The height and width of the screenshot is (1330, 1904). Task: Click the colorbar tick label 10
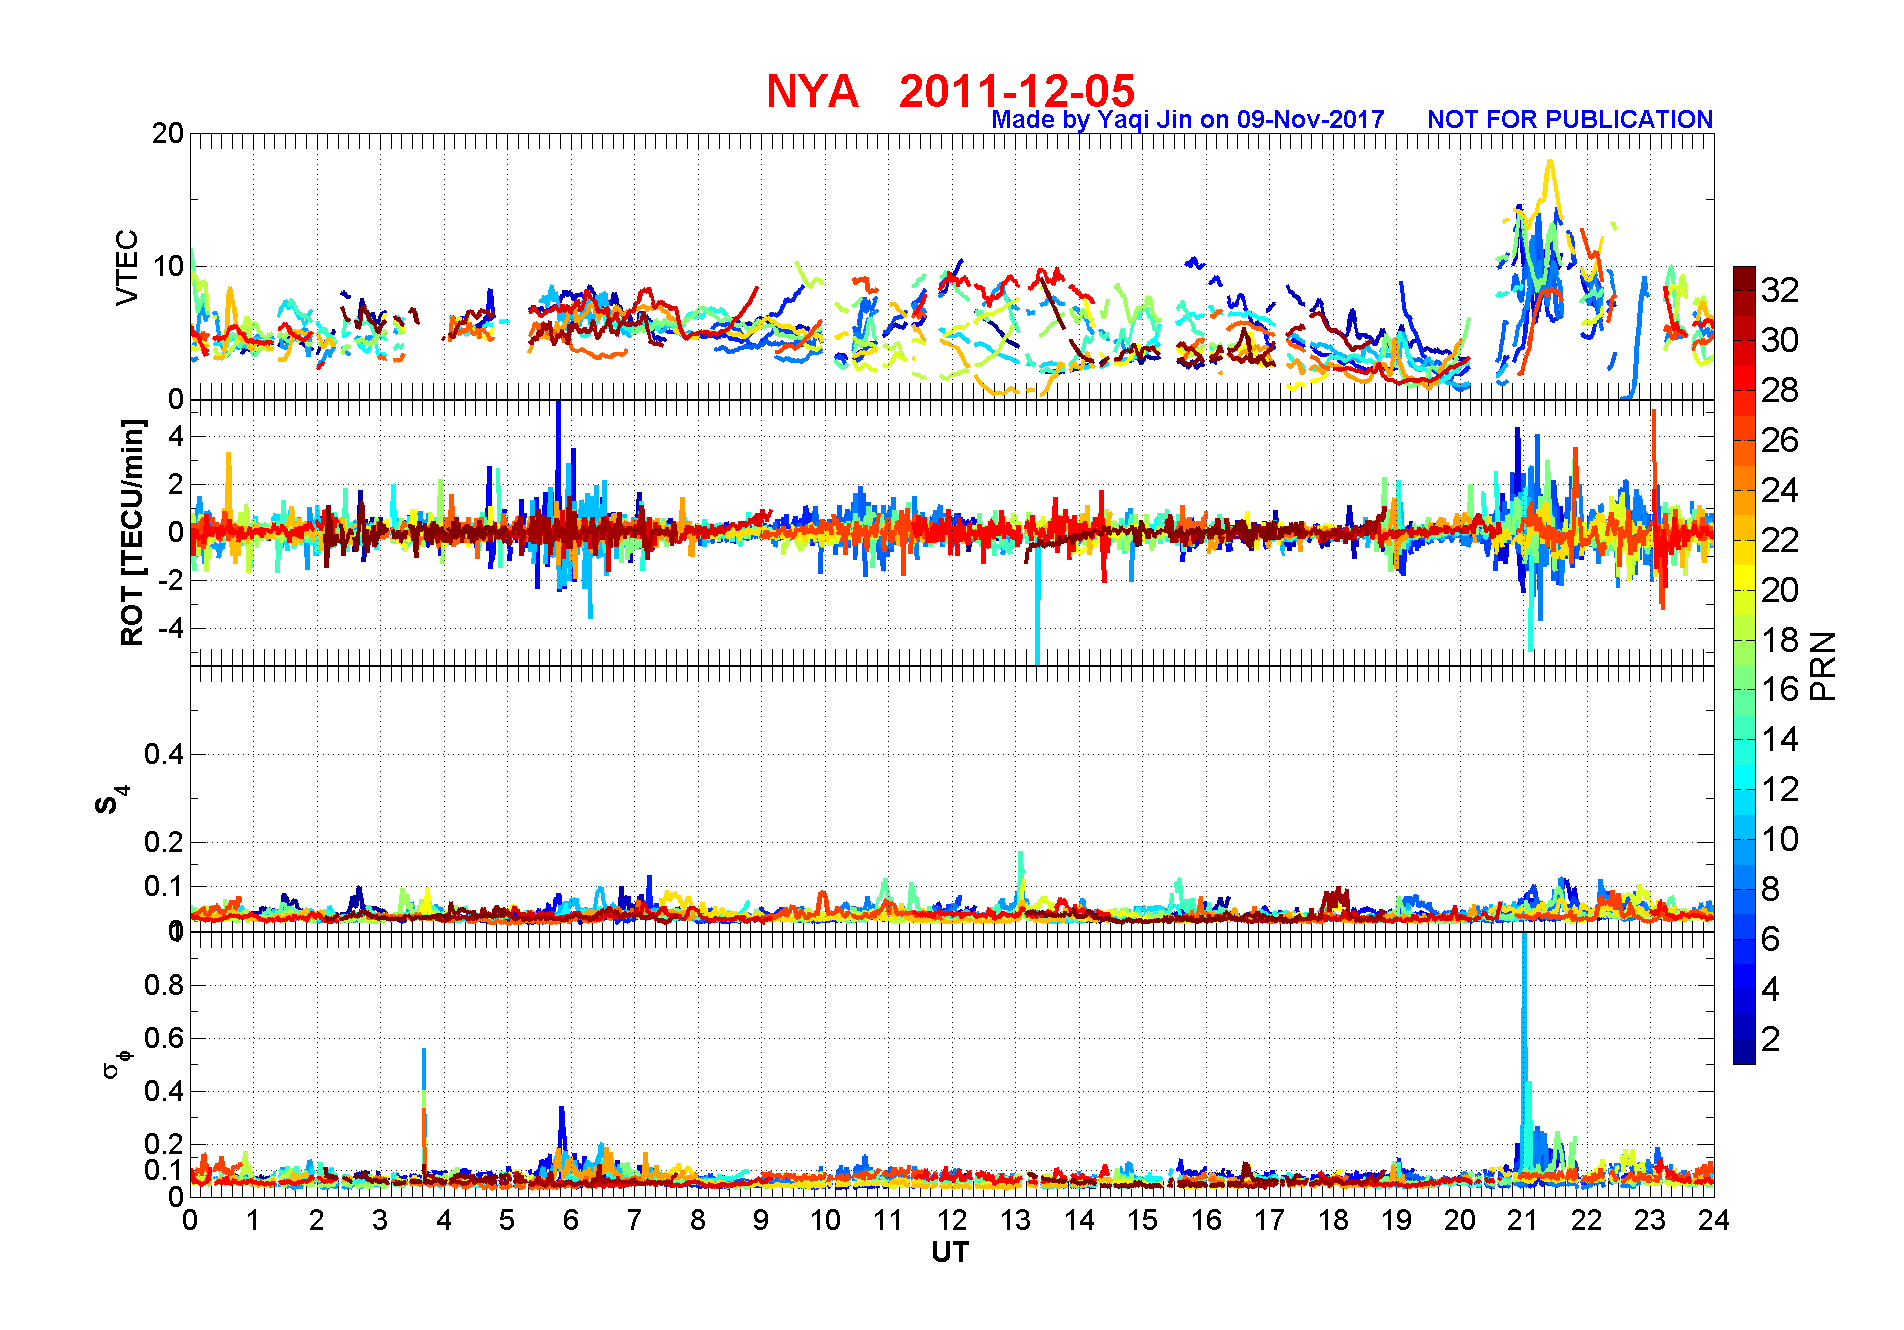click(x=1780, y=839)
